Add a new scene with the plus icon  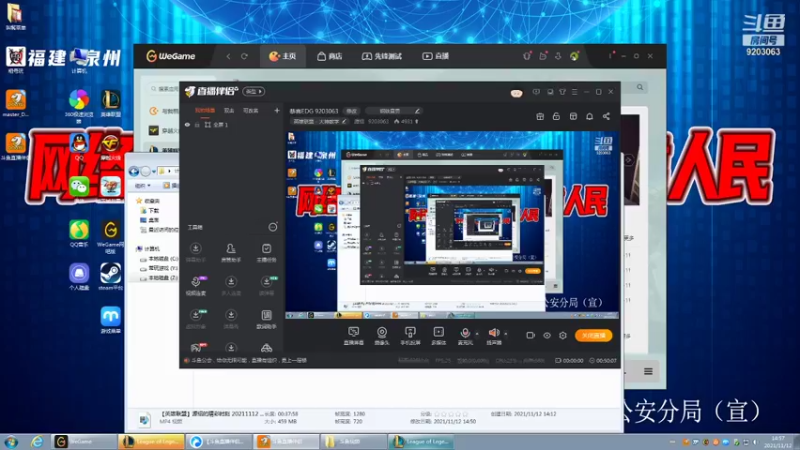click(277, 110)
